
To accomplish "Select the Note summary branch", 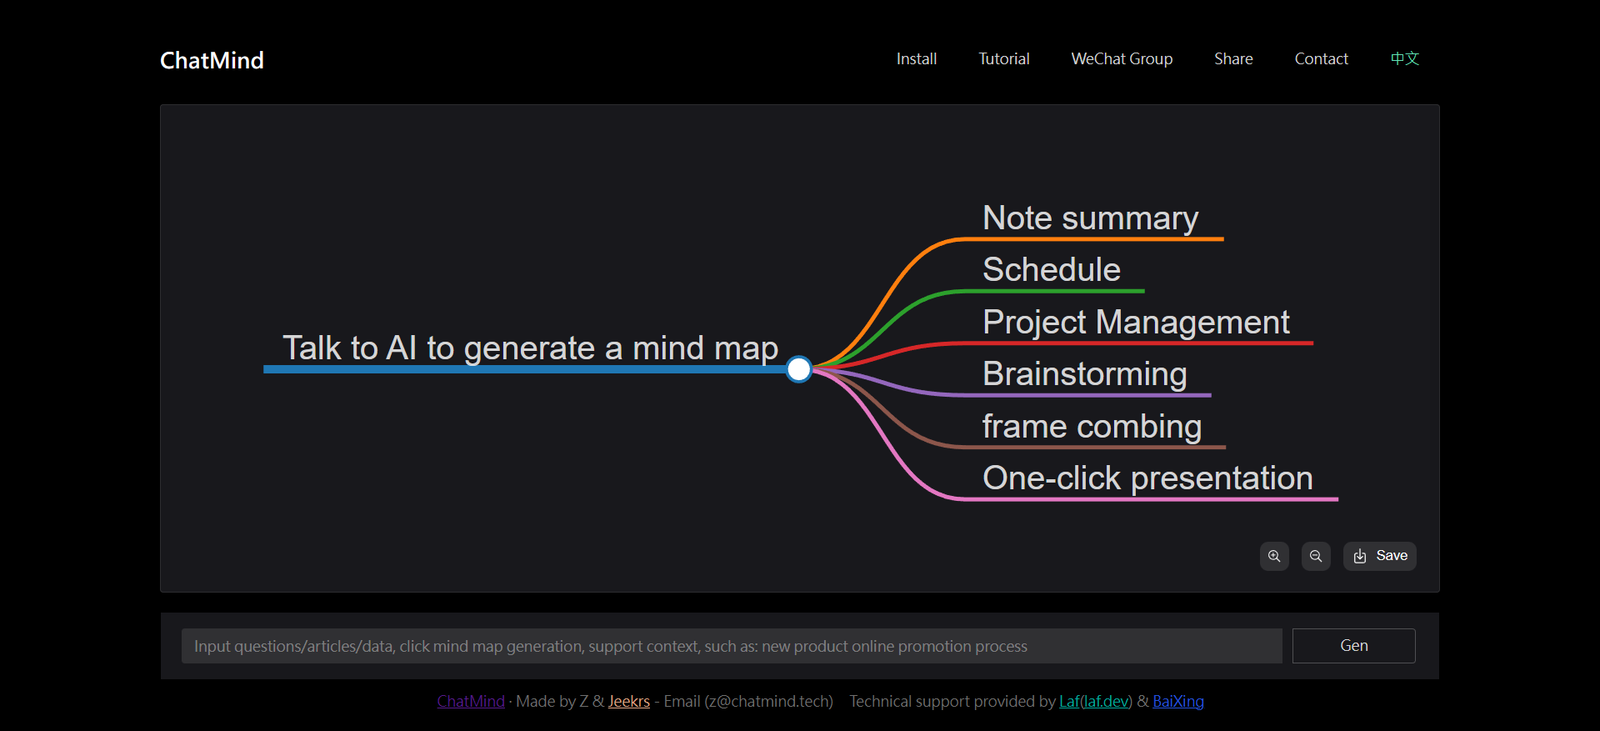I will (1090, 218).
